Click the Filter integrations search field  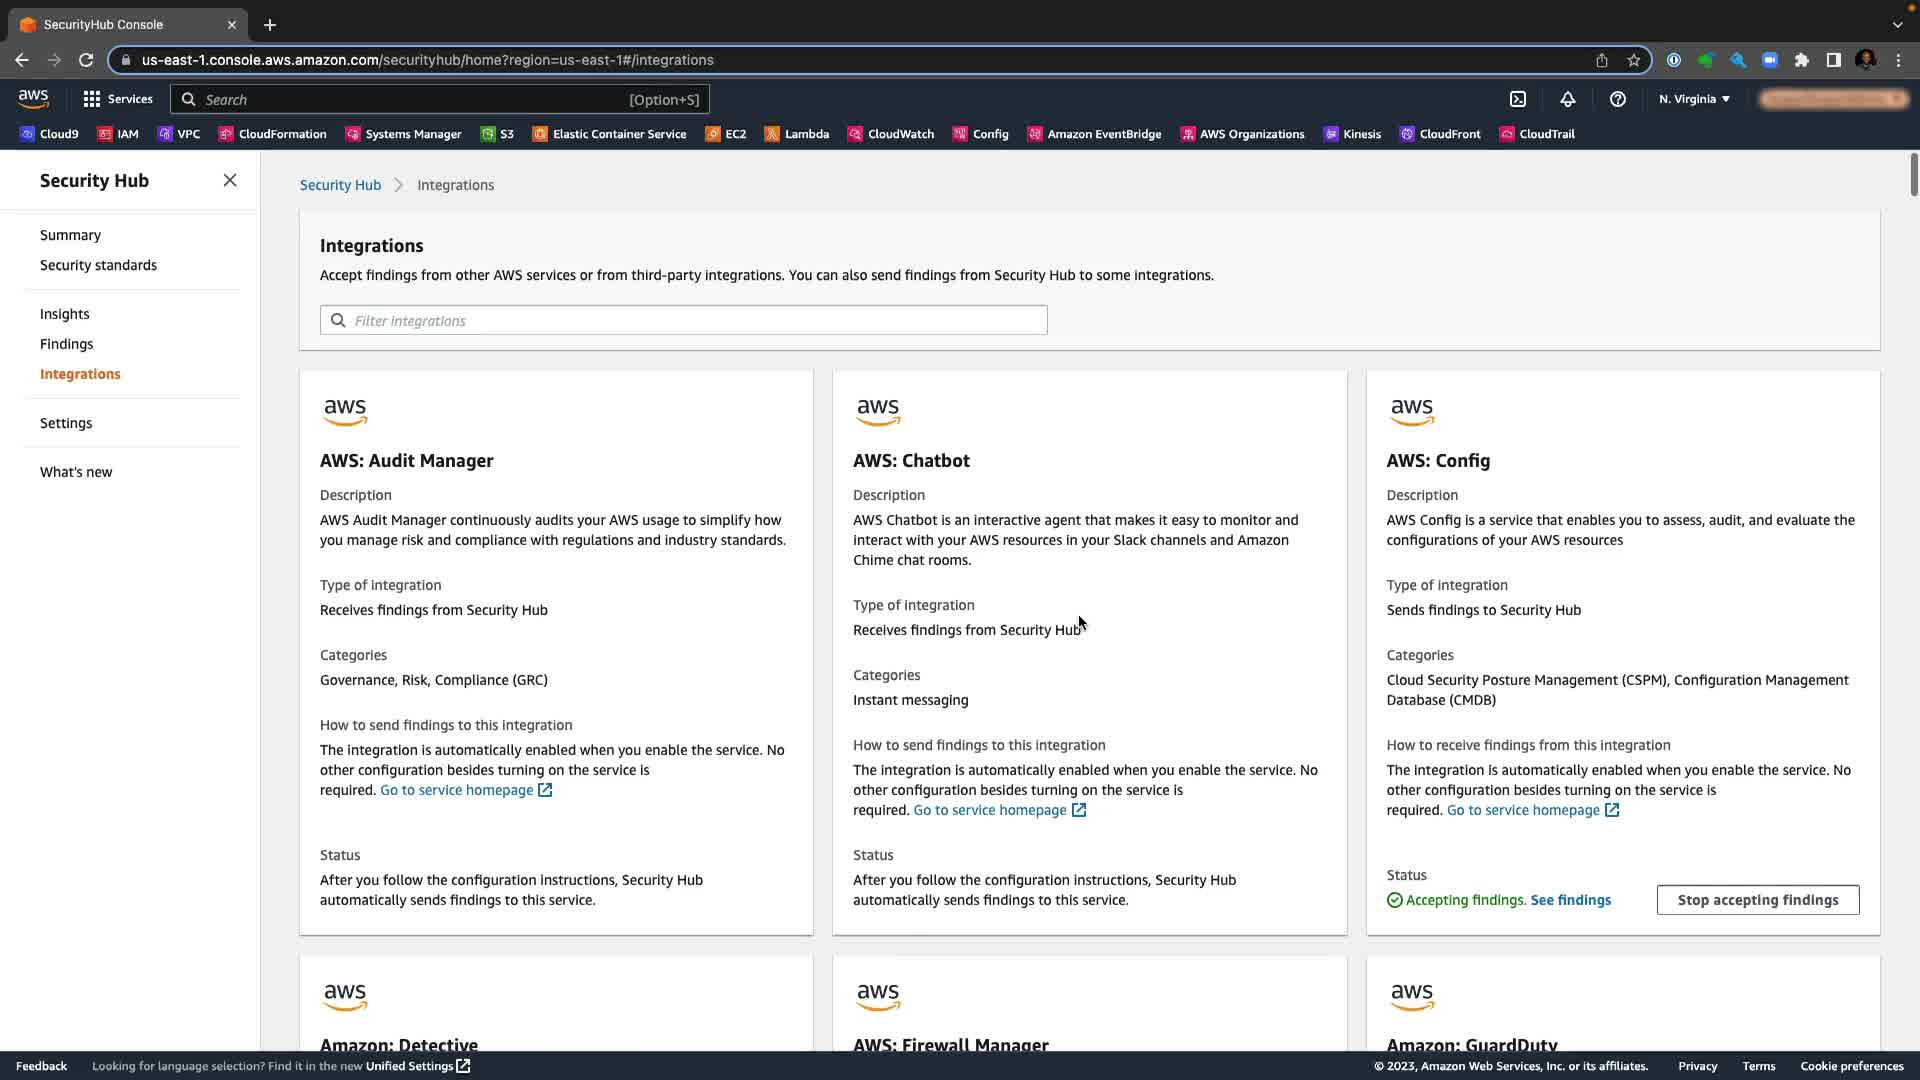pyautogui.click(x=684, y=321)
